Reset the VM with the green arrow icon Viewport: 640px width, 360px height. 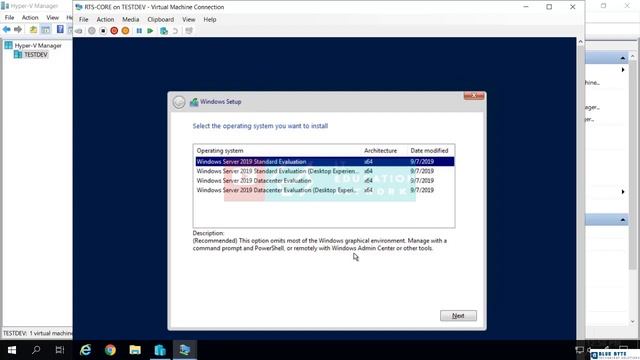click(150, 31)
